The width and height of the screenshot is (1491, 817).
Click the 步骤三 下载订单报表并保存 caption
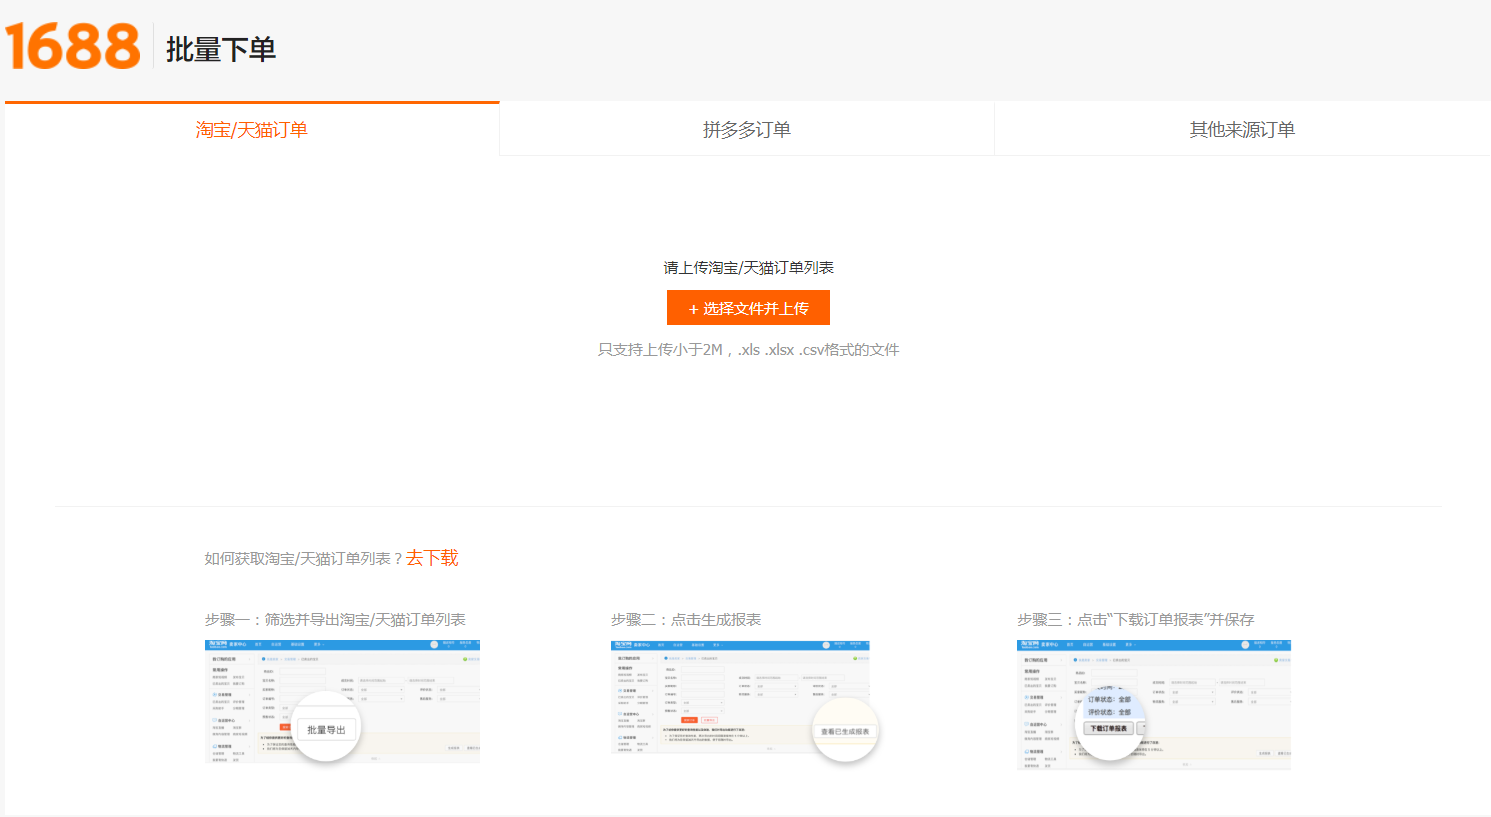pyautogui.click(x=1136, y=620)
